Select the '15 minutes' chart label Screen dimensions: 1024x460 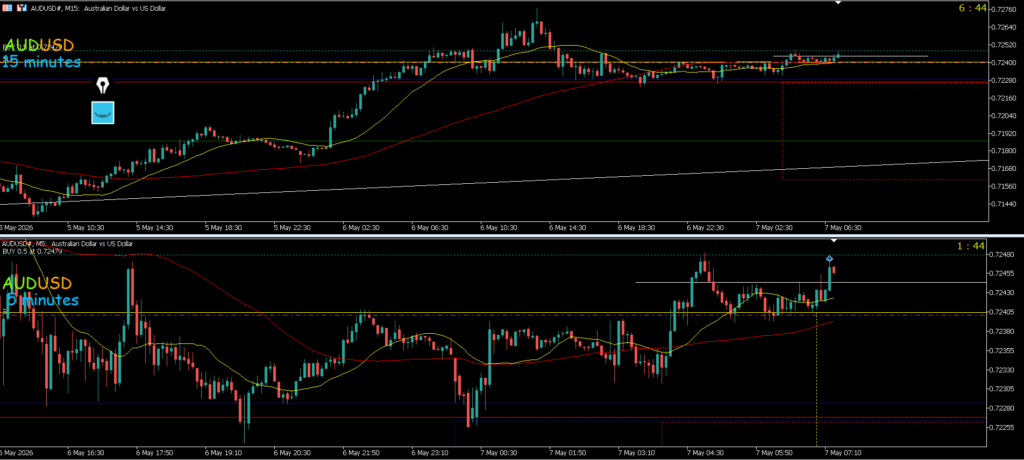tap(41, 62)
